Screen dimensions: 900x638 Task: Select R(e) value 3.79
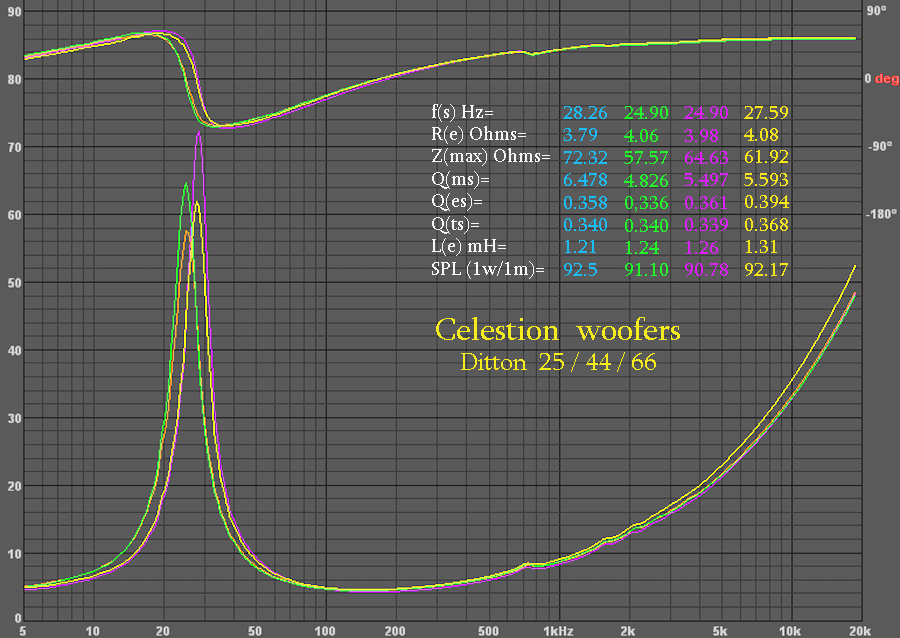point(580,135)
